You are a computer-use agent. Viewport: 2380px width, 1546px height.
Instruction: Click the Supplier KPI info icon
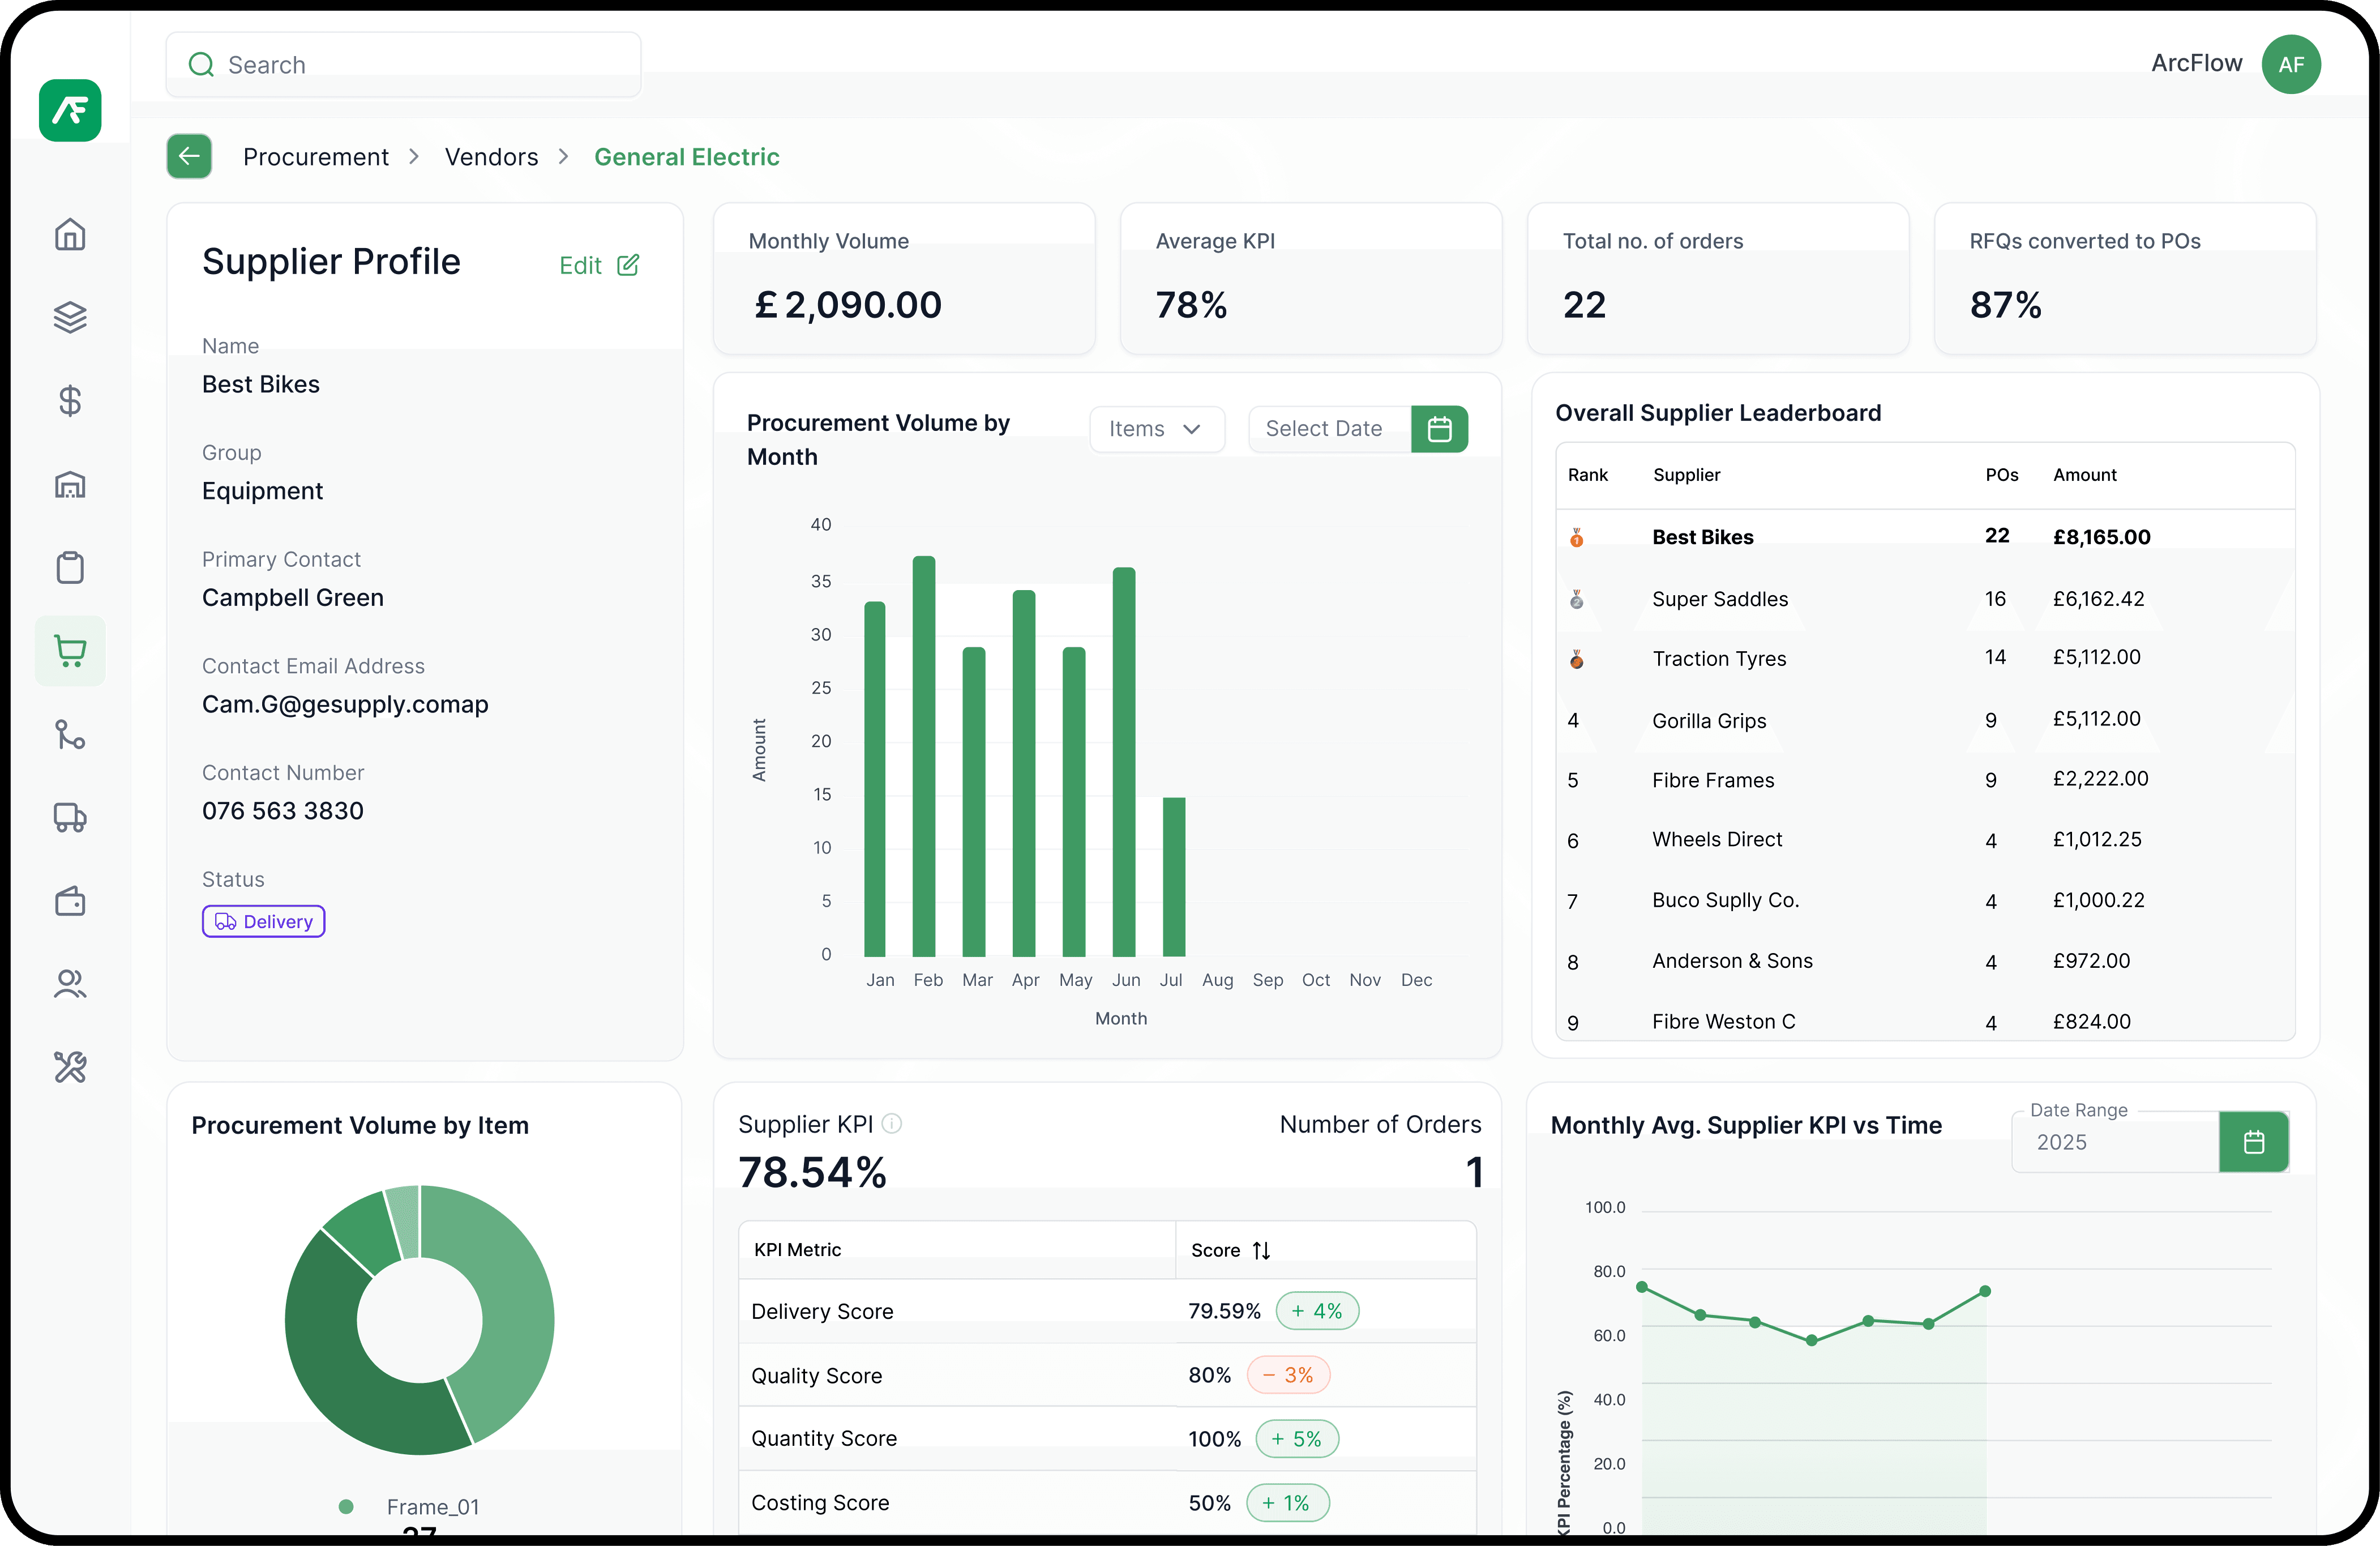point(892,1124)
